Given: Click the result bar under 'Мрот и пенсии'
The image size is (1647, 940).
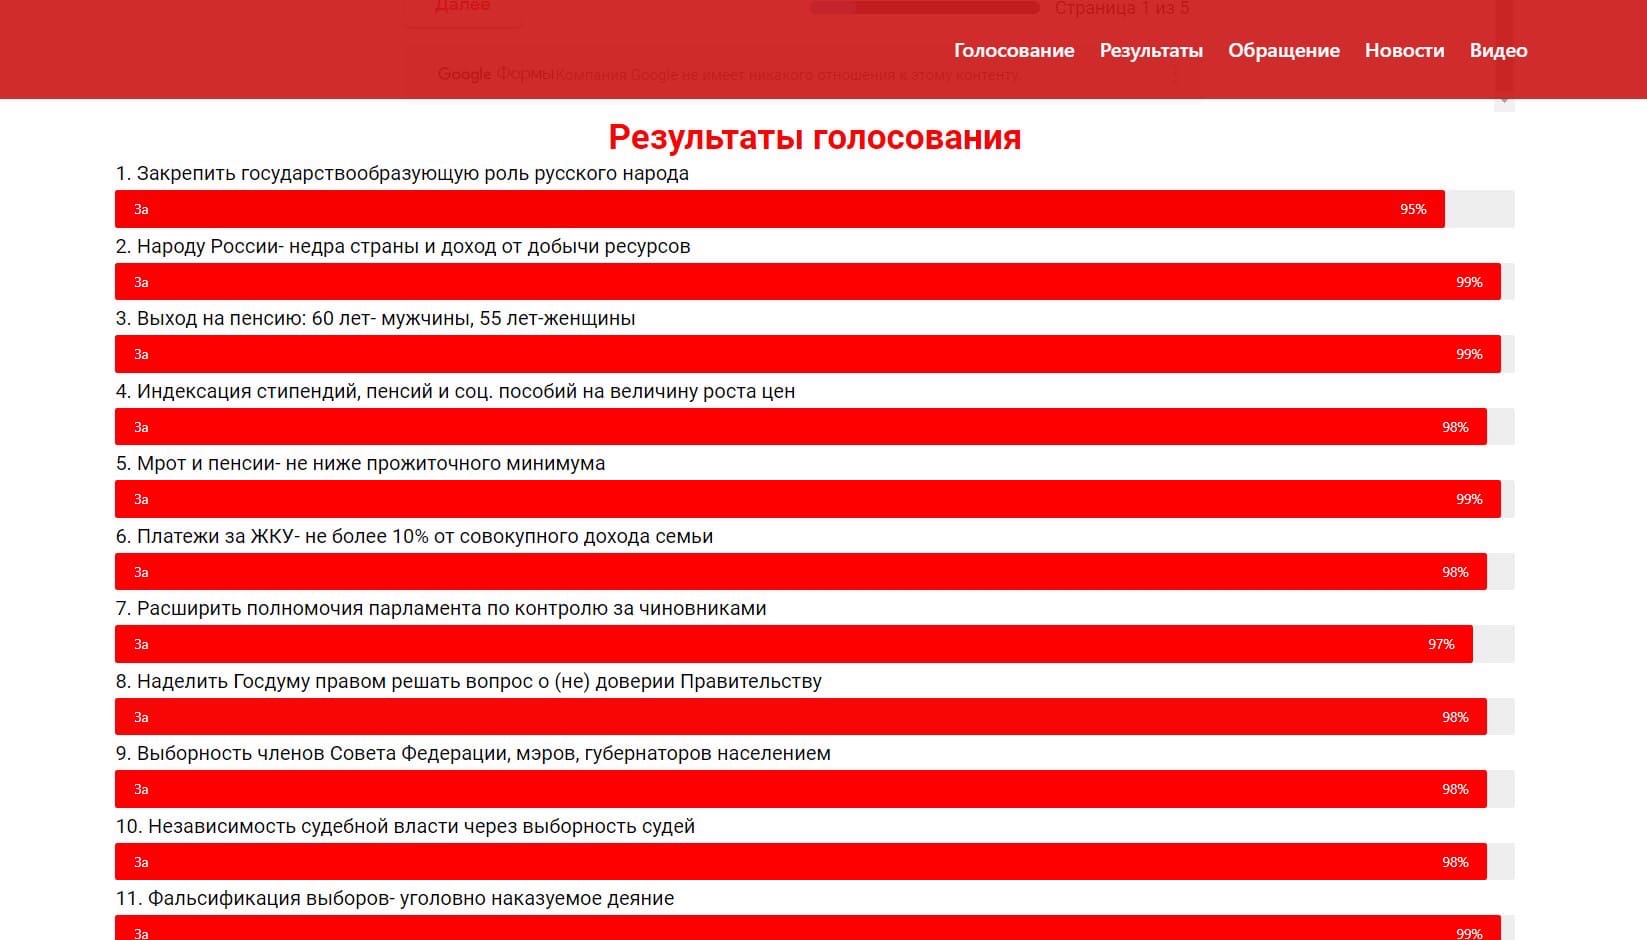Looking at the screenshot, I should tap(808, 499).
